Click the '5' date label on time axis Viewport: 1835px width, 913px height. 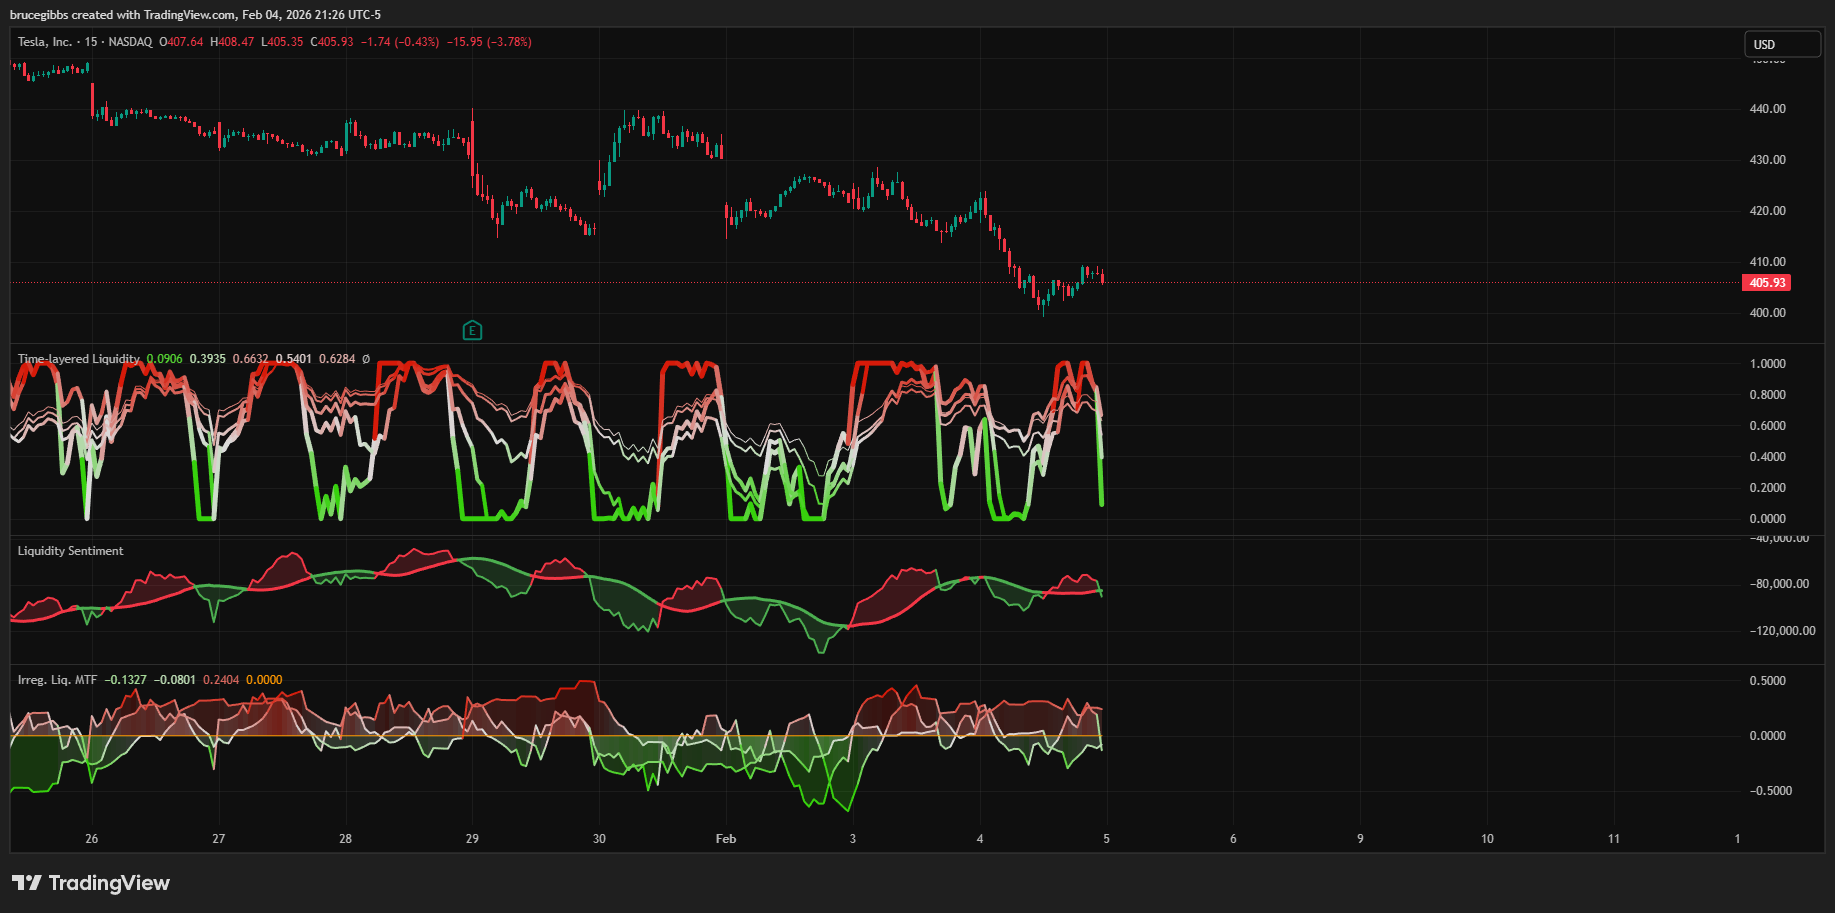click(x=1106, y=839)
